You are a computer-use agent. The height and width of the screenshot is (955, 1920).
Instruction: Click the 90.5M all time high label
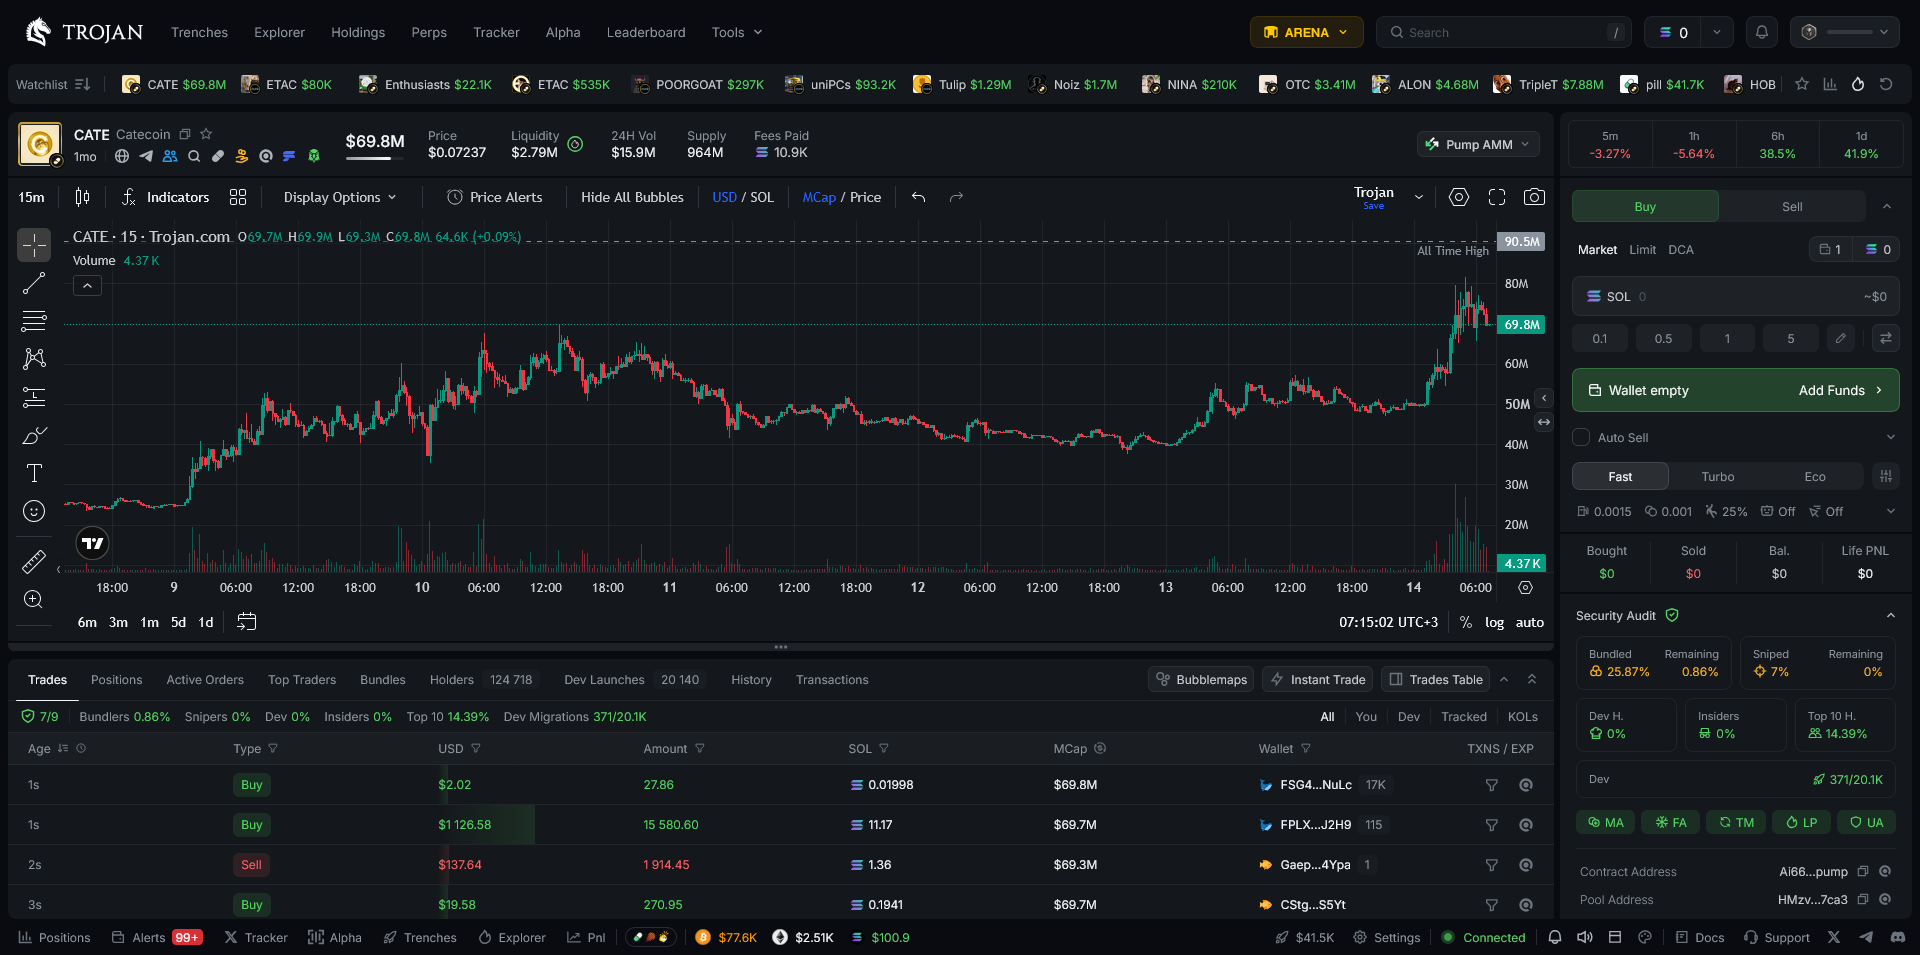pos(1521,241)
